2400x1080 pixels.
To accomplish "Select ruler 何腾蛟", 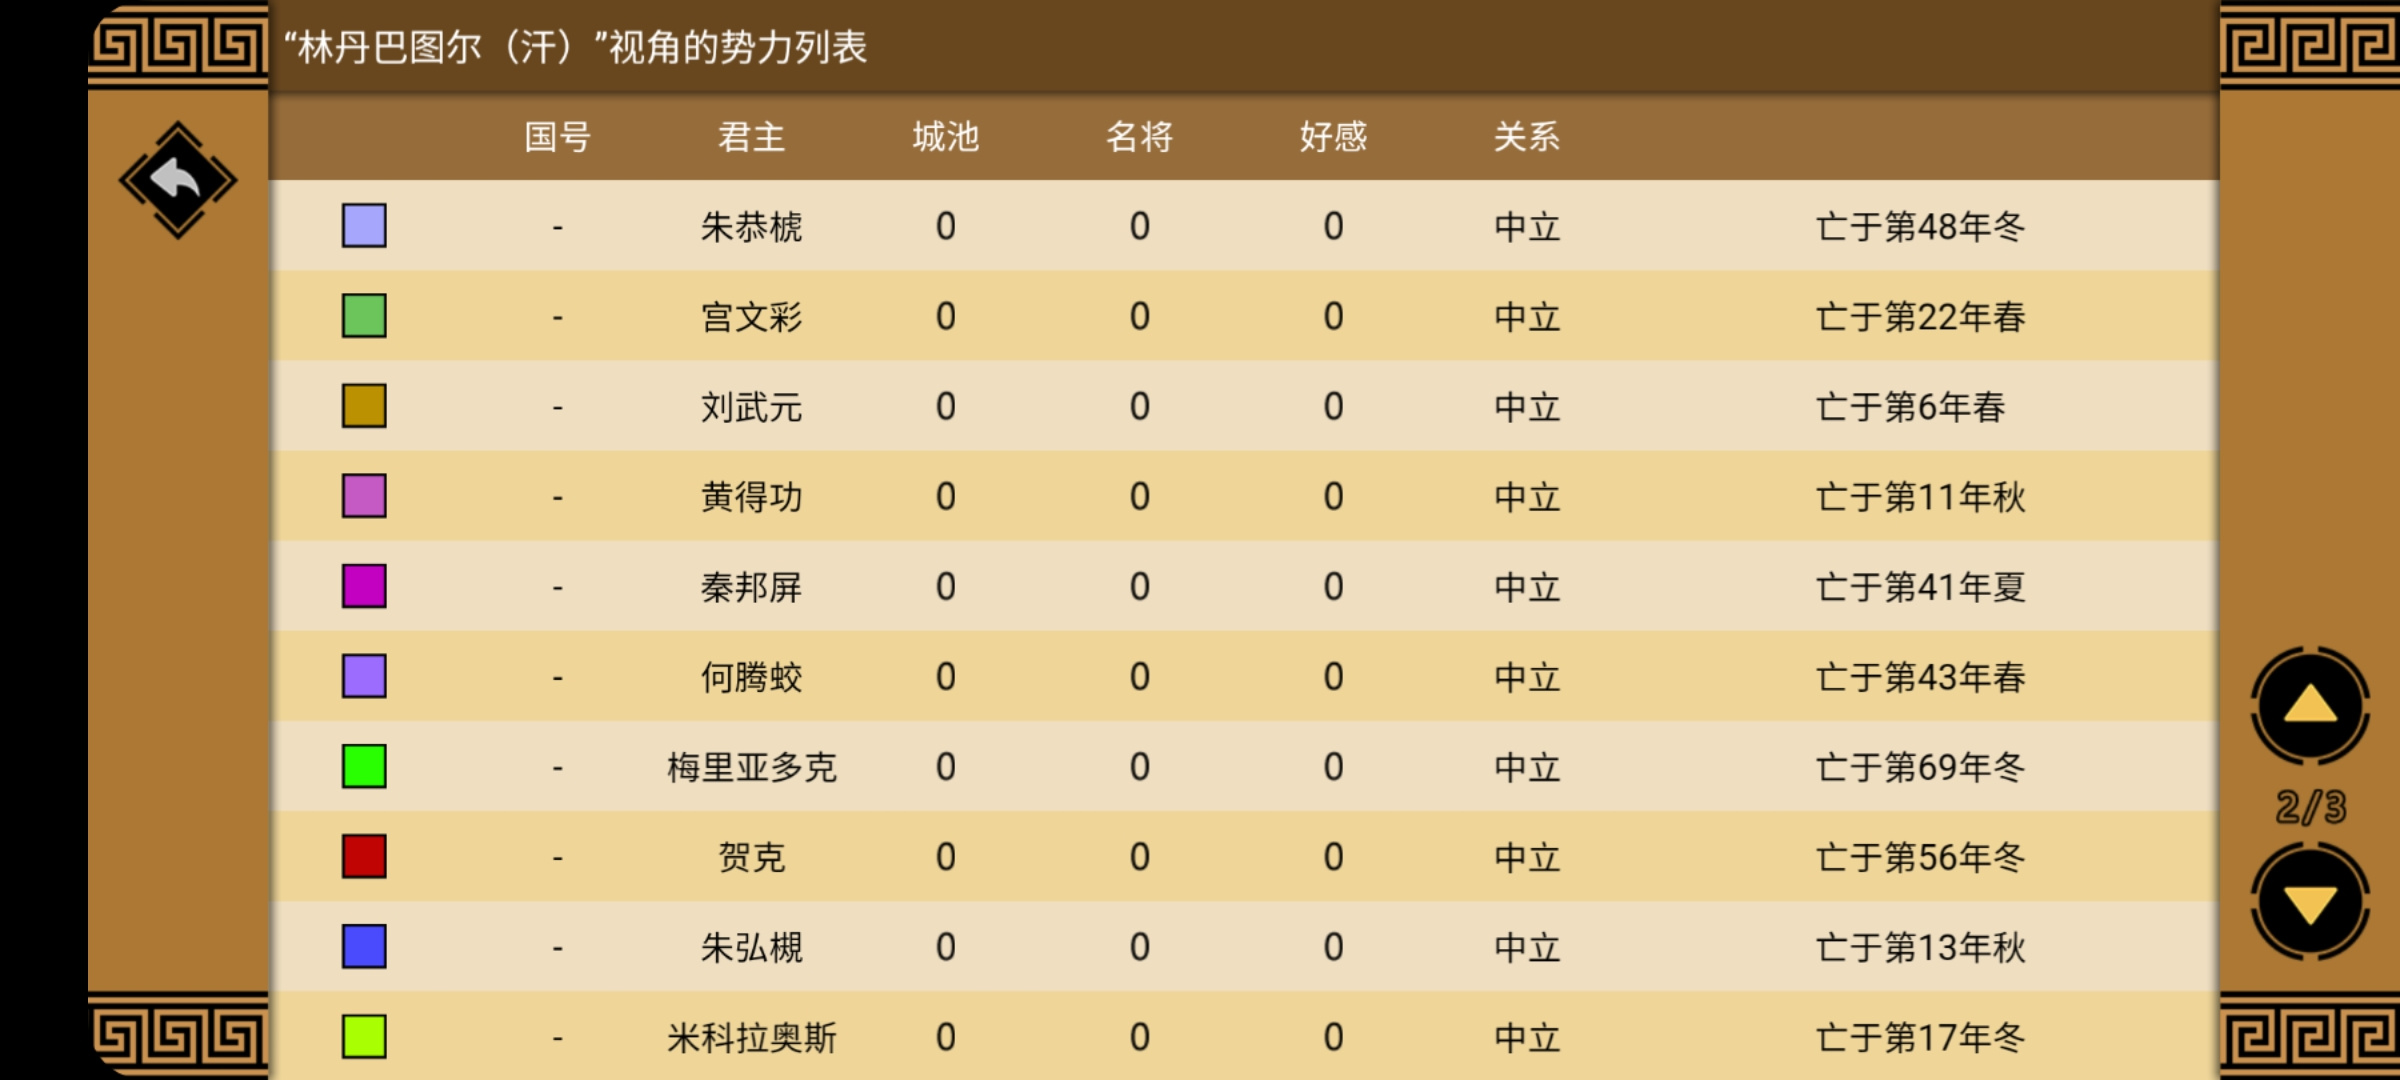I will [752, 677].
